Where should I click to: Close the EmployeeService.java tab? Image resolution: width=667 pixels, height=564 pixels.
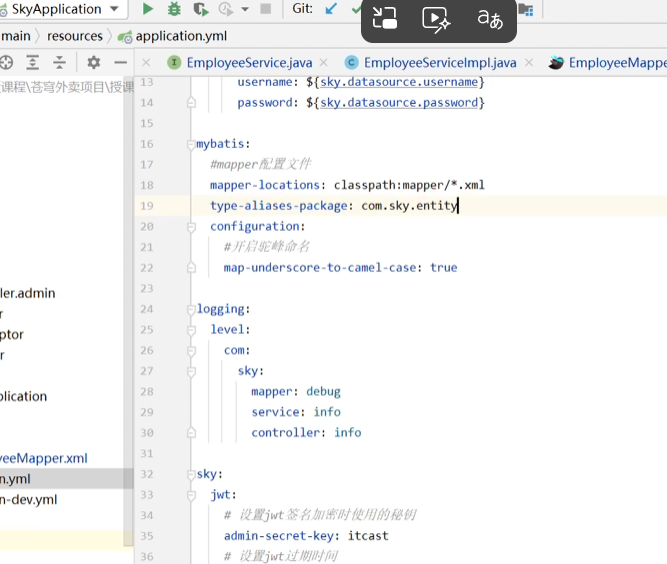tap(324, 63)
